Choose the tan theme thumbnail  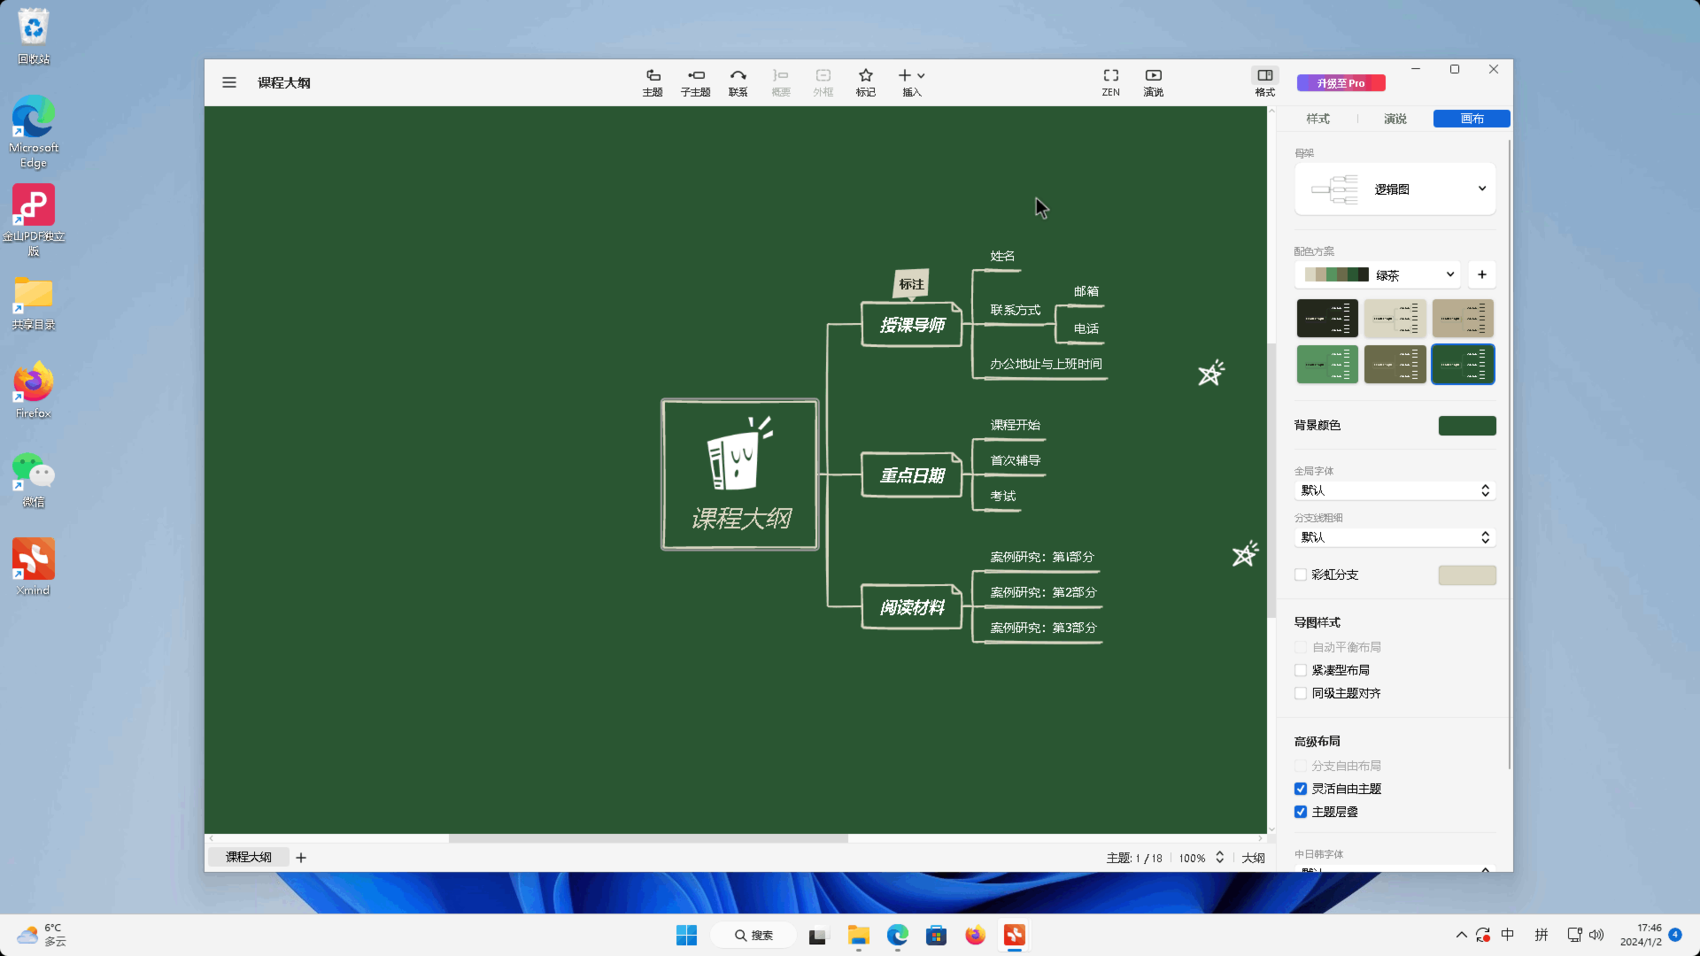coord(1463,318)
